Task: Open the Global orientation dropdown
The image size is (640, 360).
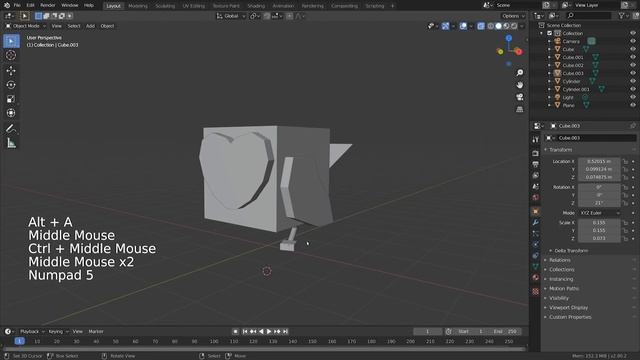Action: [231, 16]
